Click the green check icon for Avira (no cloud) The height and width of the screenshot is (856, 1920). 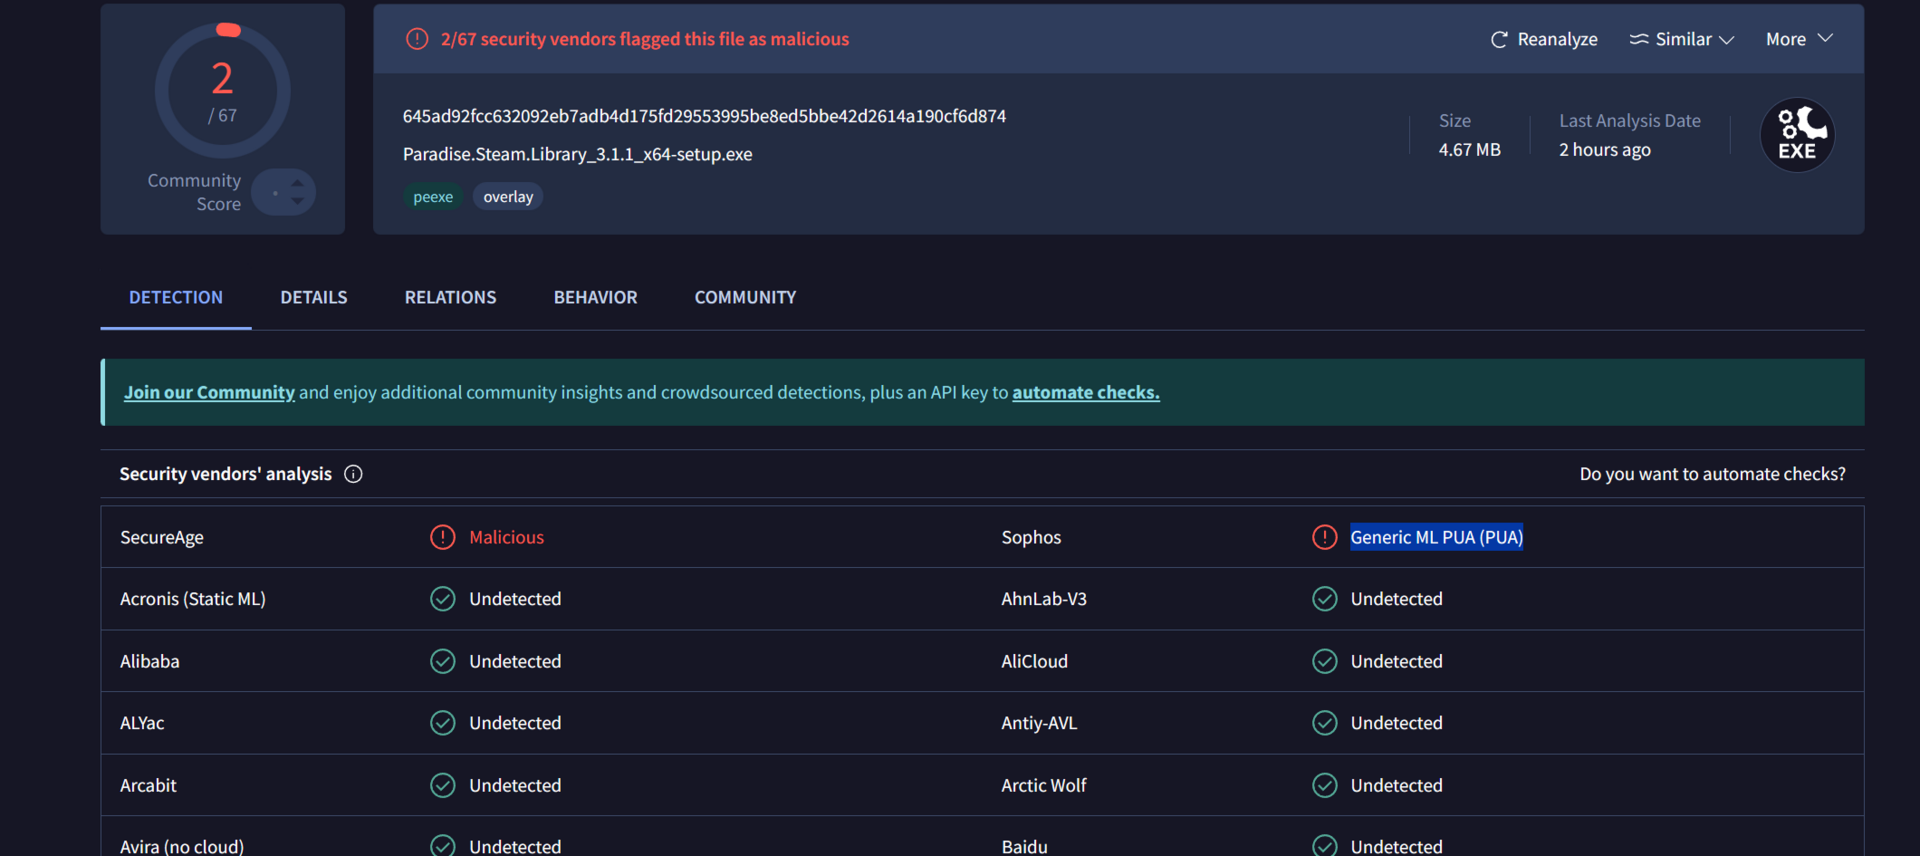442,846
